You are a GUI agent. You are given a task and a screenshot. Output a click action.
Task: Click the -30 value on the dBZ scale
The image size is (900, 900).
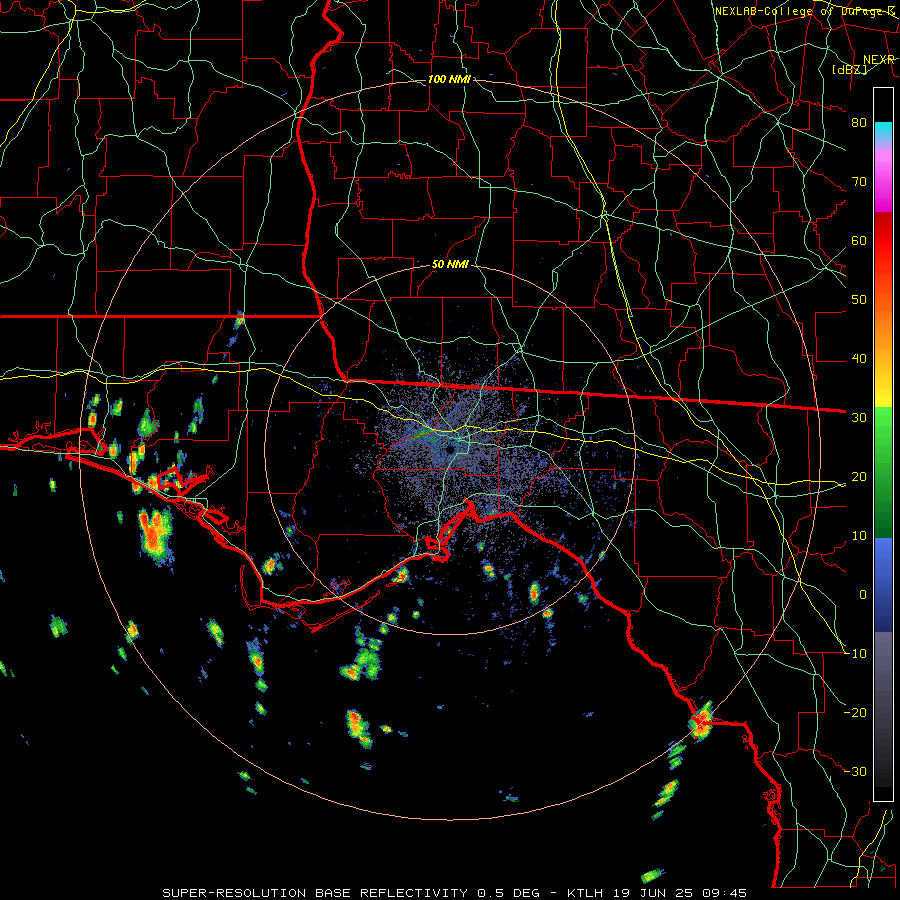(x=855, y=771)
